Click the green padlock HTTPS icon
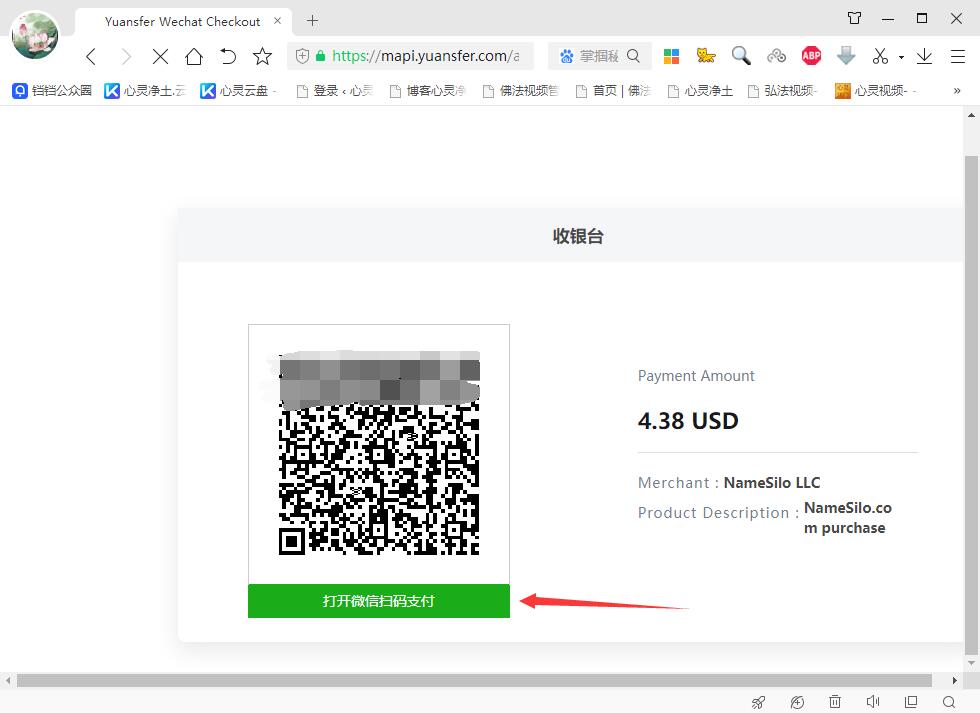The width and height of the screenshot is (980, 713). 321,56
